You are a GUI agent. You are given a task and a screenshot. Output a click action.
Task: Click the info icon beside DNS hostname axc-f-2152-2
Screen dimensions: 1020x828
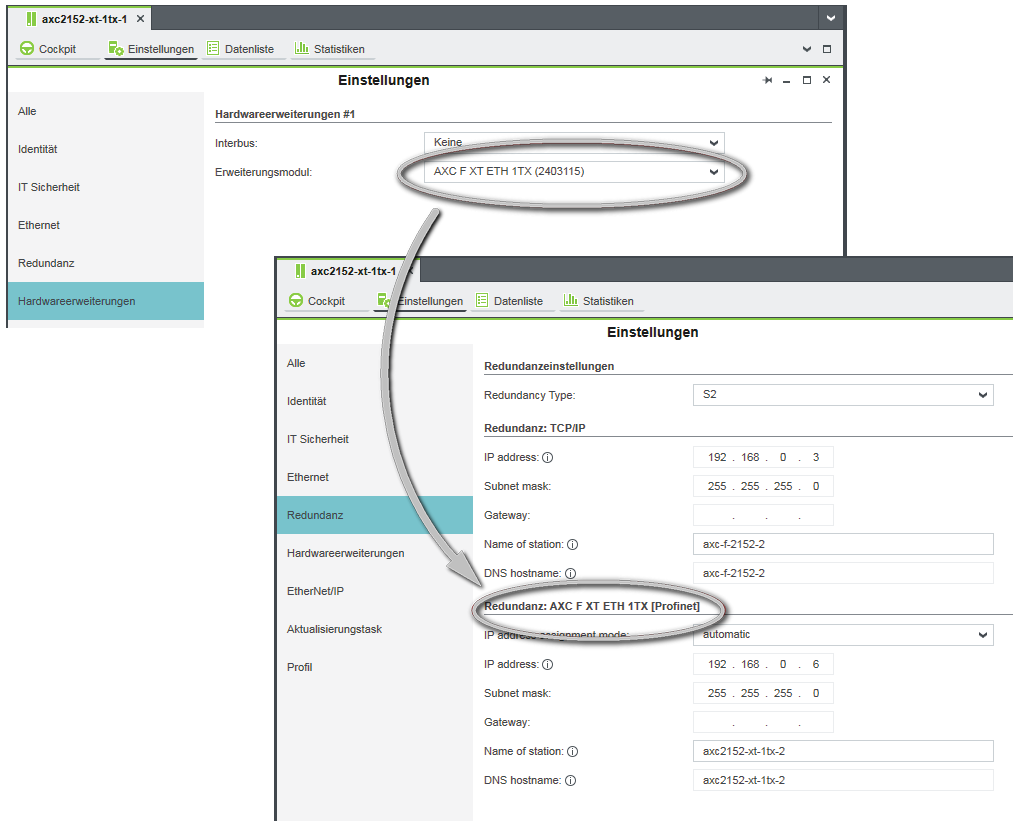(x=569, y=574)
